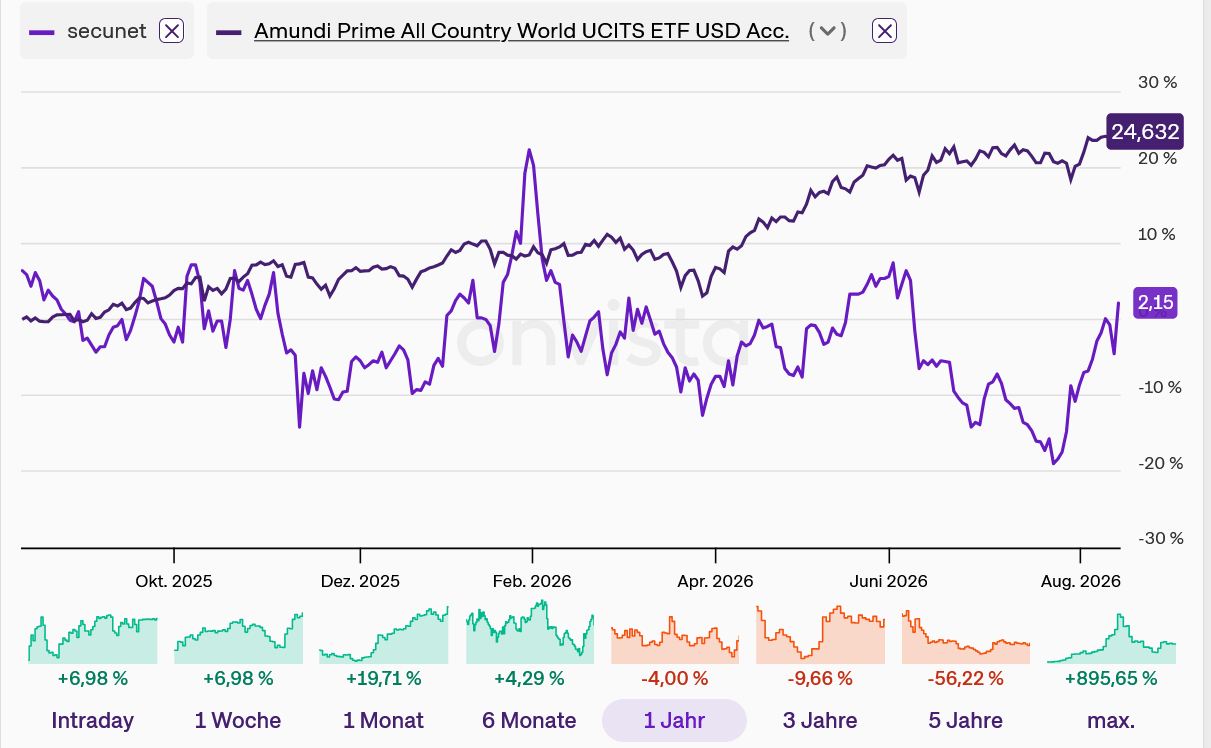Click 3 Jahre red mini sparkline chart
The width and height of the screenshot is (1211, 748).
[x=821, y=633]
